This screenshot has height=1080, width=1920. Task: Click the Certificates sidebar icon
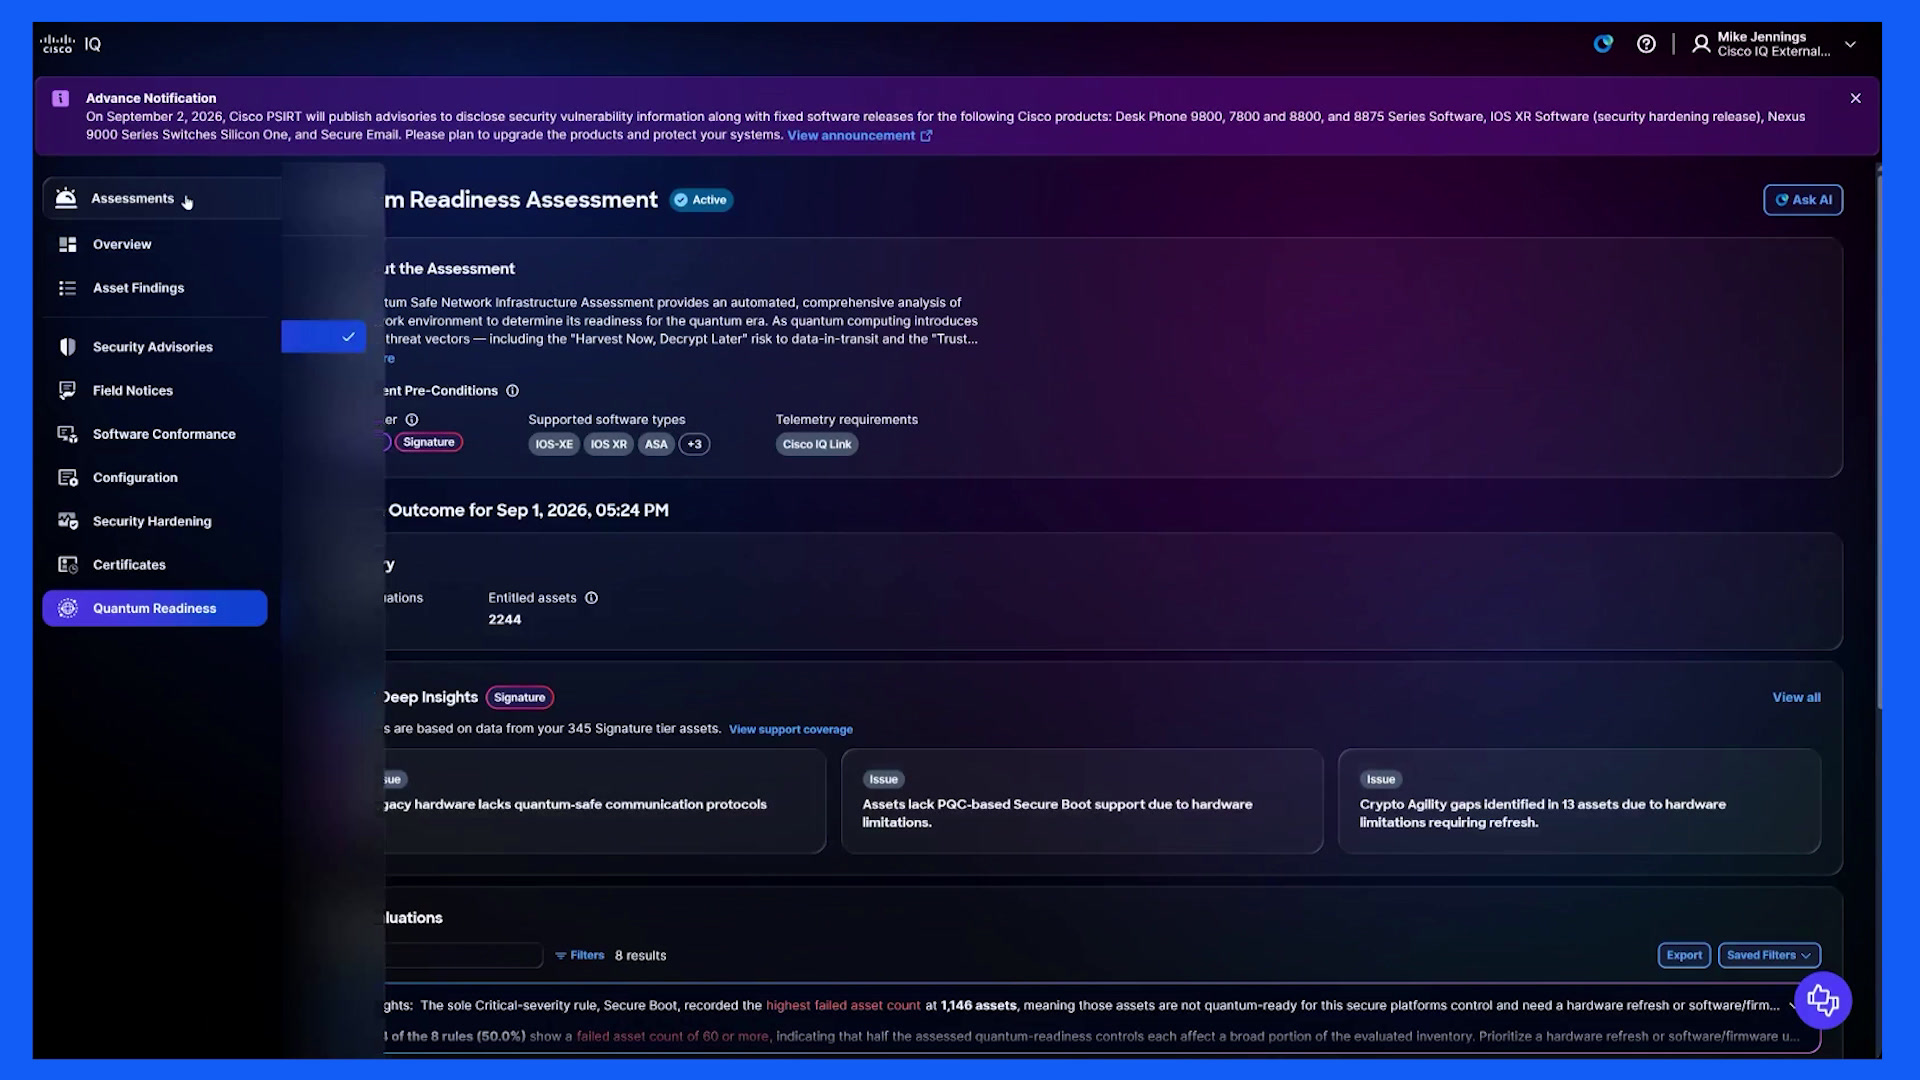click(67, 565)
